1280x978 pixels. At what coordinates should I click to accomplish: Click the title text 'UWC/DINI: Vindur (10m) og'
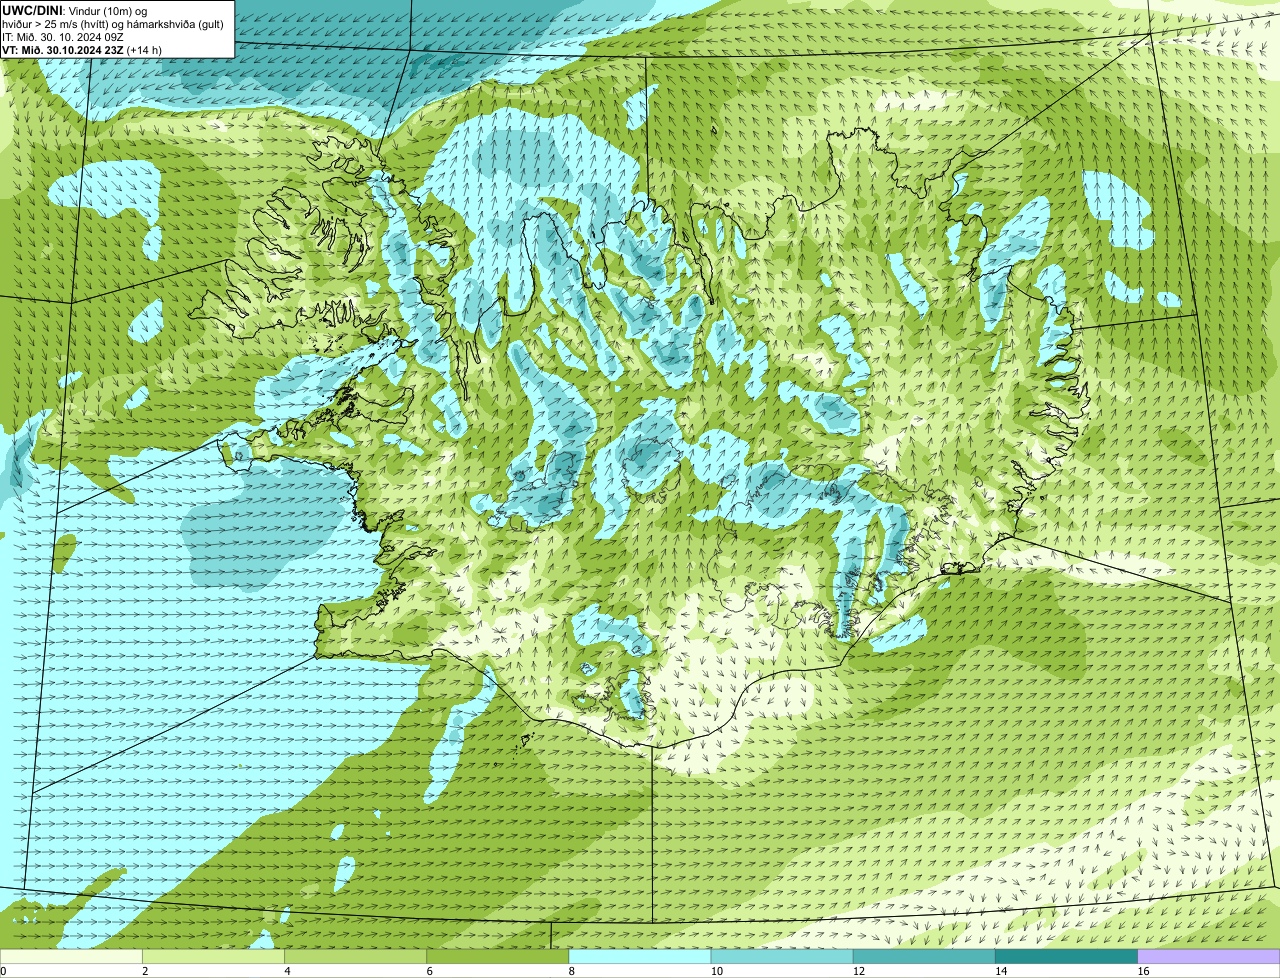[75, 10]
